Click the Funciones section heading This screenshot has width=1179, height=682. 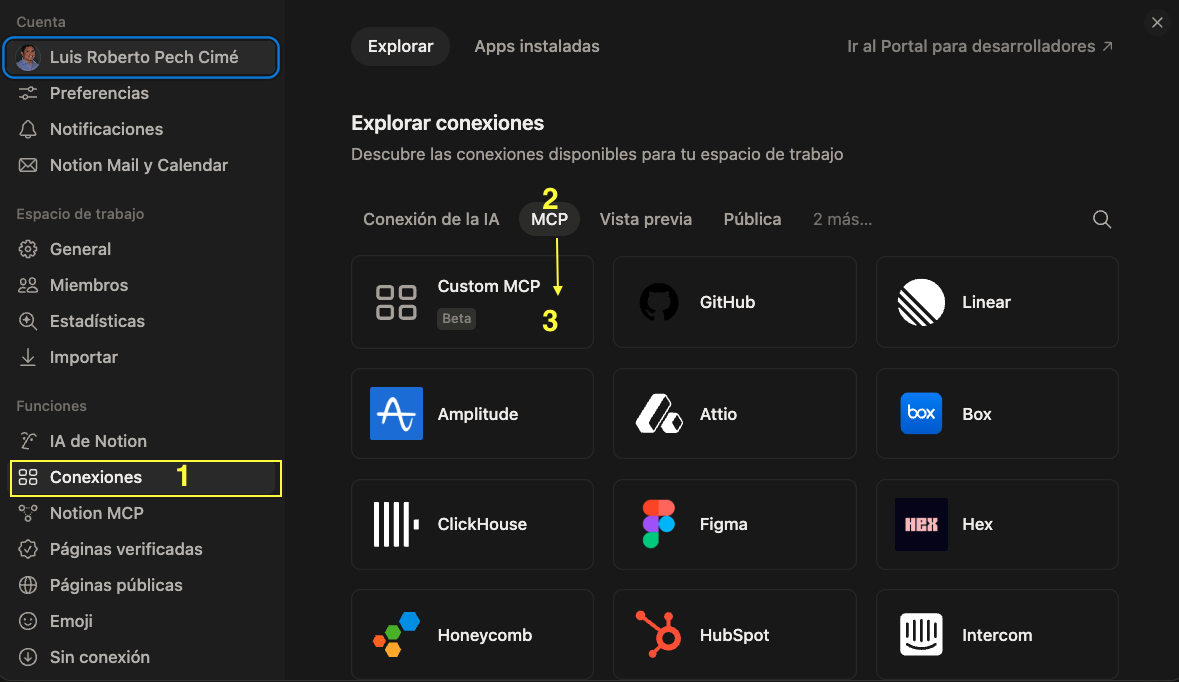[x=51, y=406]
